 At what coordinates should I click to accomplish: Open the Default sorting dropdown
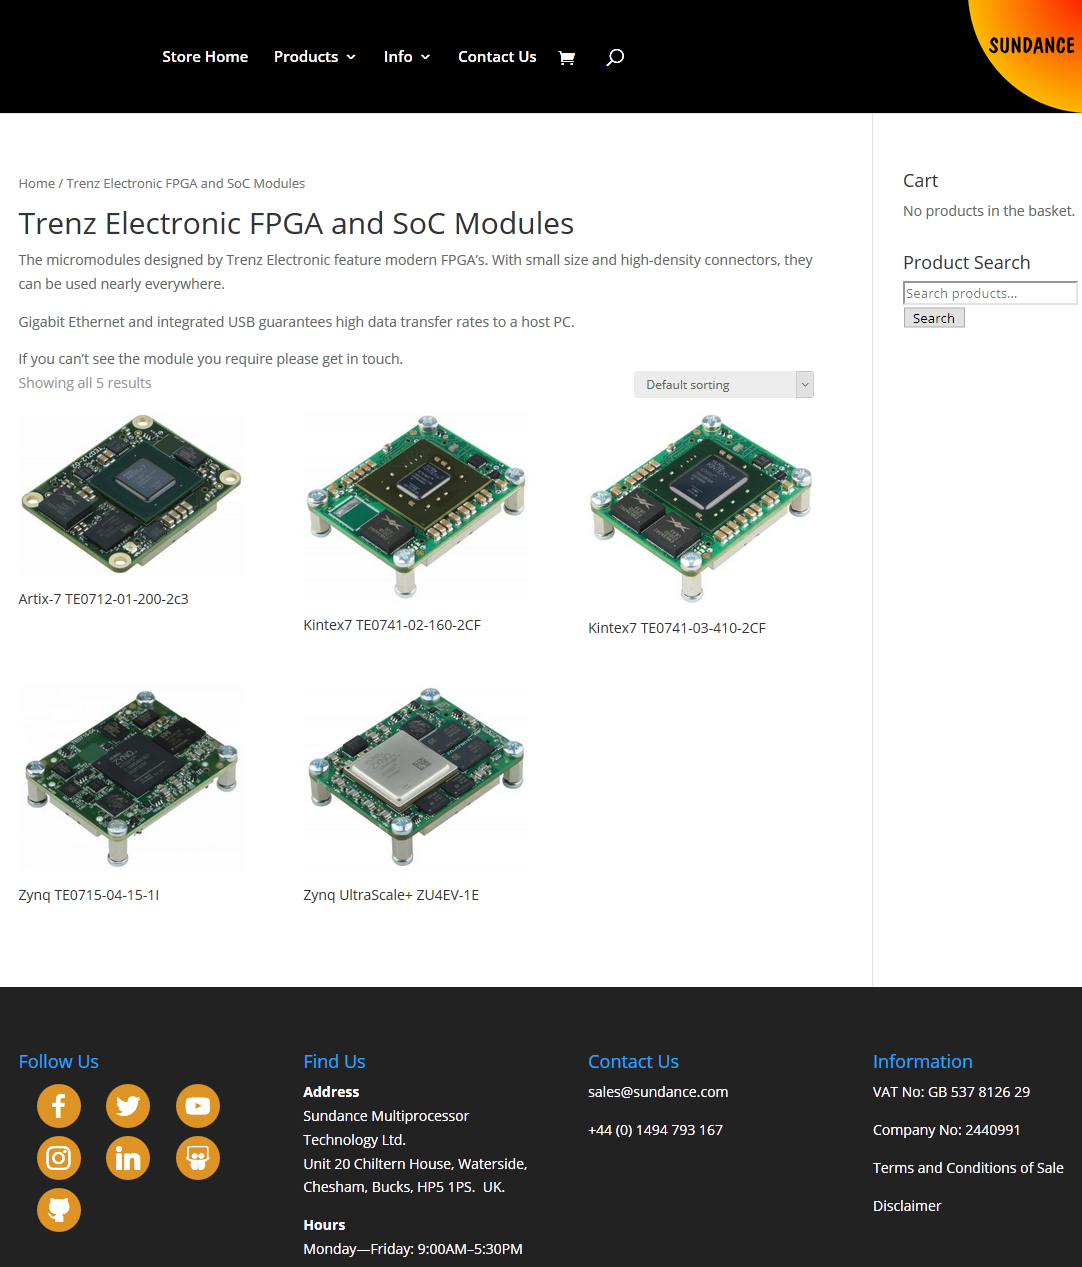coord(724,385)
